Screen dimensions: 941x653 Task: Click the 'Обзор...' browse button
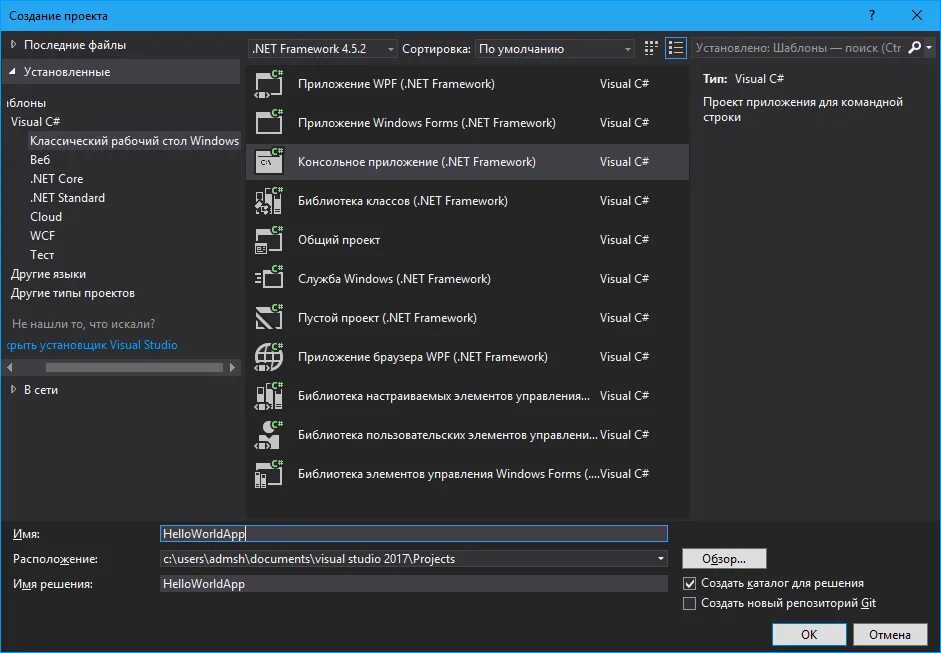coord(724,559)
